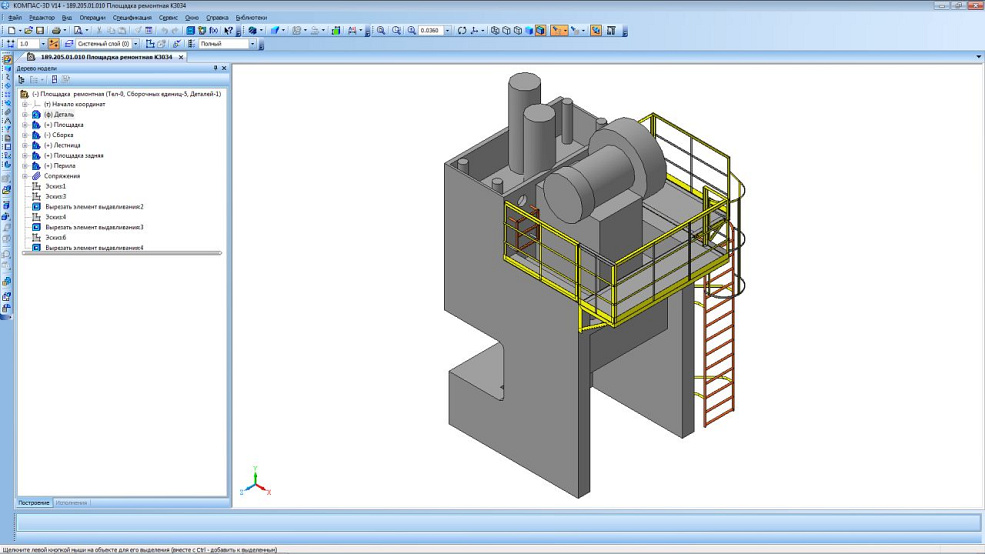Expand the Лестница tree node
Image resolution: width=985 pixels, height=554 pixels.
coord(25,145)
